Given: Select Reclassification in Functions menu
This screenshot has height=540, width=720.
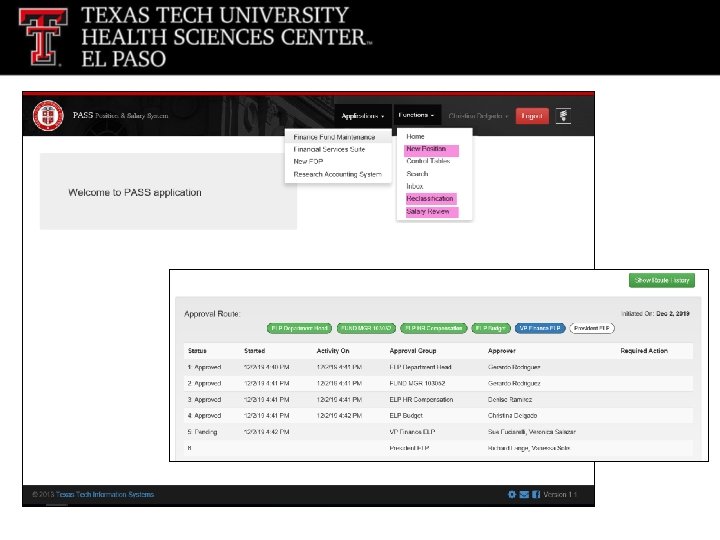Looking at the screenshot, I should (x=431, y=199).
